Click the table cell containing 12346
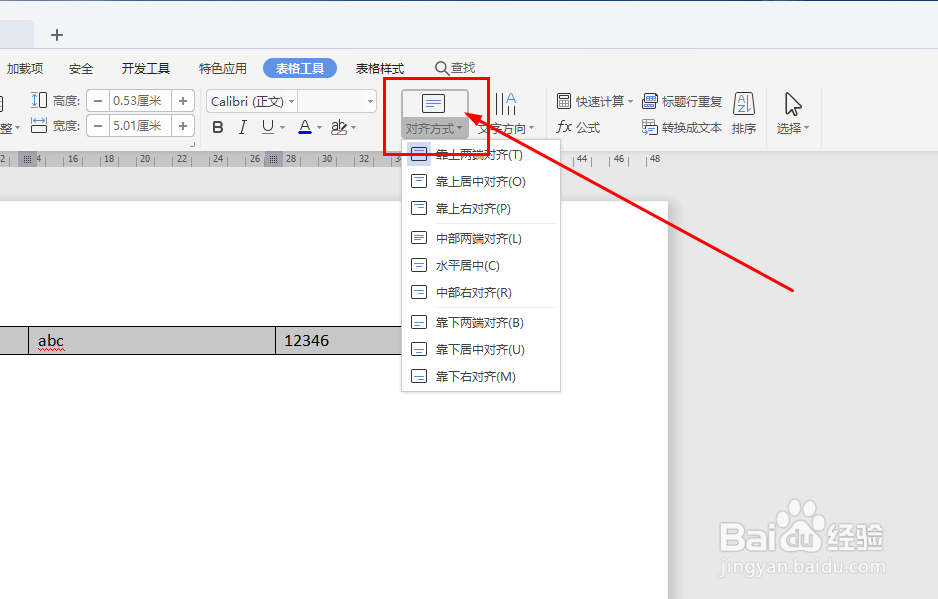The height and width of the screenshot is (599, 938). point(339,340)
